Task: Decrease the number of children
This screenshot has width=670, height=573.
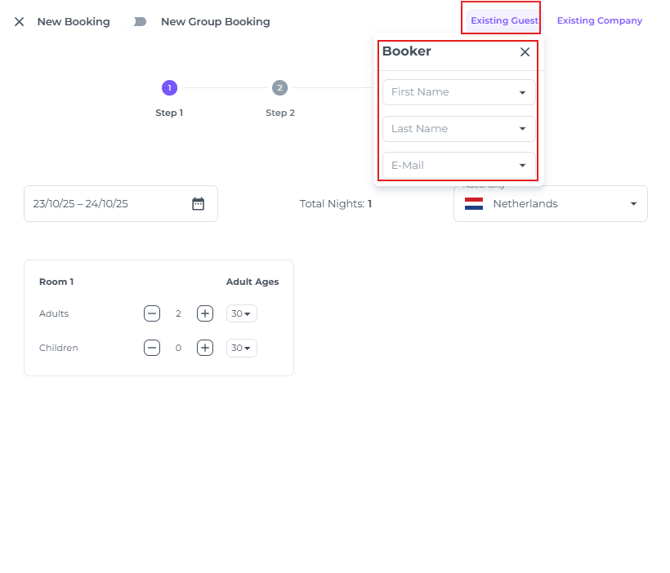Action: (152, 348)
